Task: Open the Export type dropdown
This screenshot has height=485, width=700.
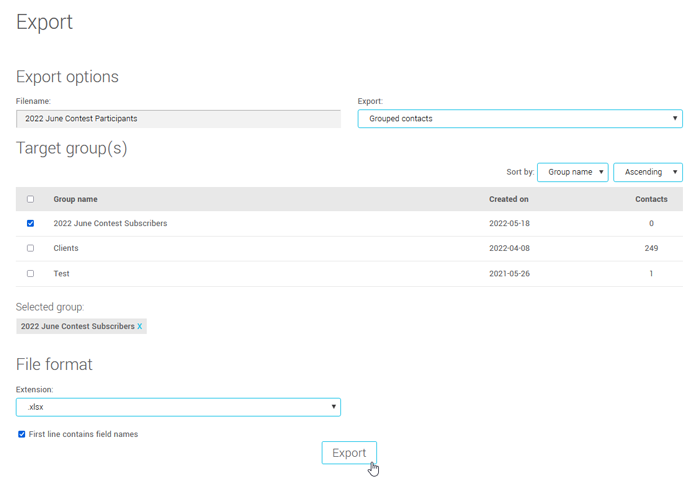Action: pos(519,118)
